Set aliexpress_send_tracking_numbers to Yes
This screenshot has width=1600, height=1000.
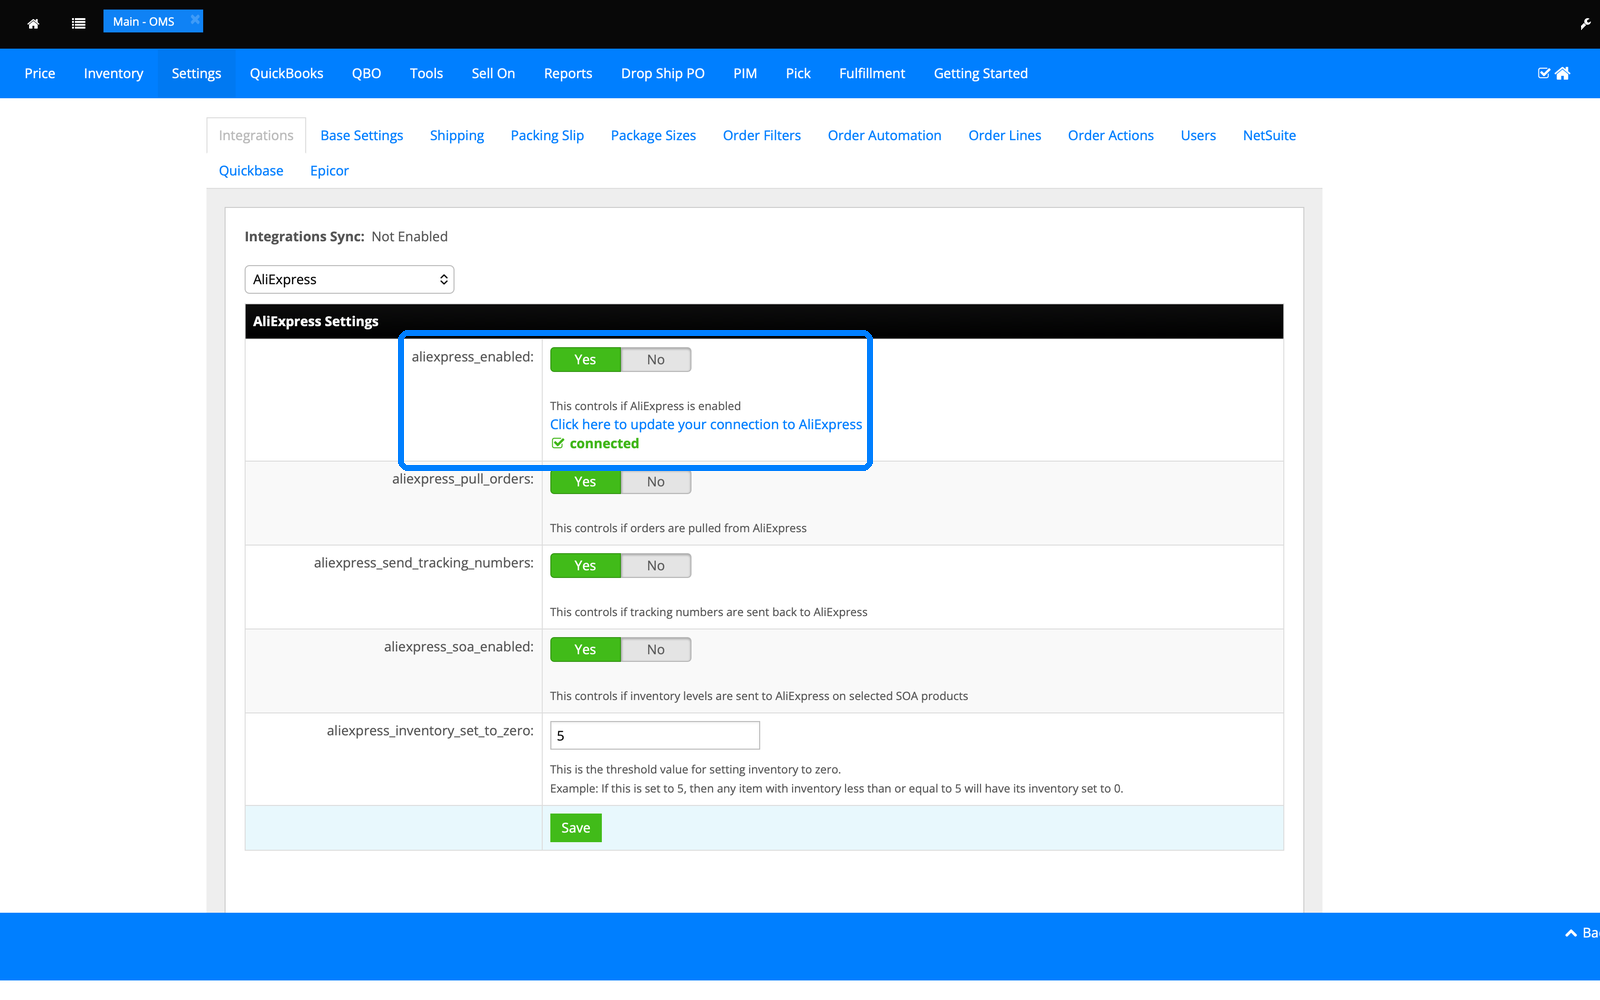tap(585, 565)
